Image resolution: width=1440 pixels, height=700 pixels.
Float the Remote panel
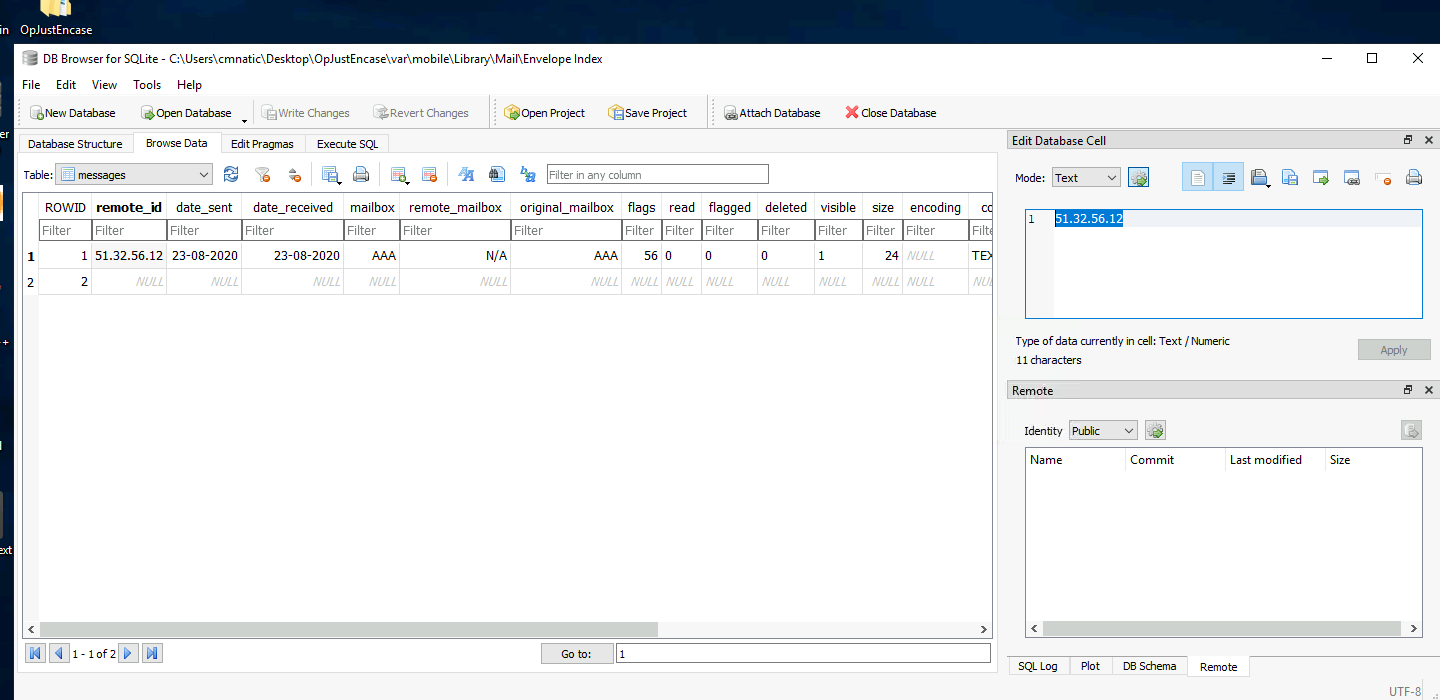tap(1408, 390)
